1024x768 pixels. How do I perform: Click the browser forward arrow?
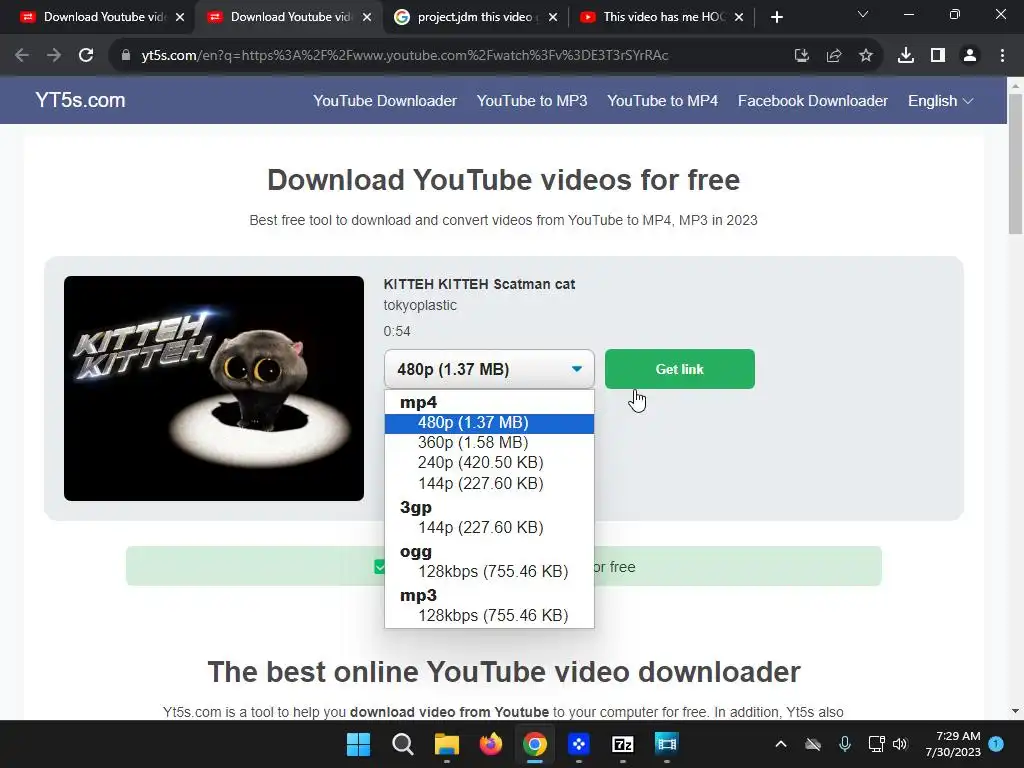(x=54, y=56)
